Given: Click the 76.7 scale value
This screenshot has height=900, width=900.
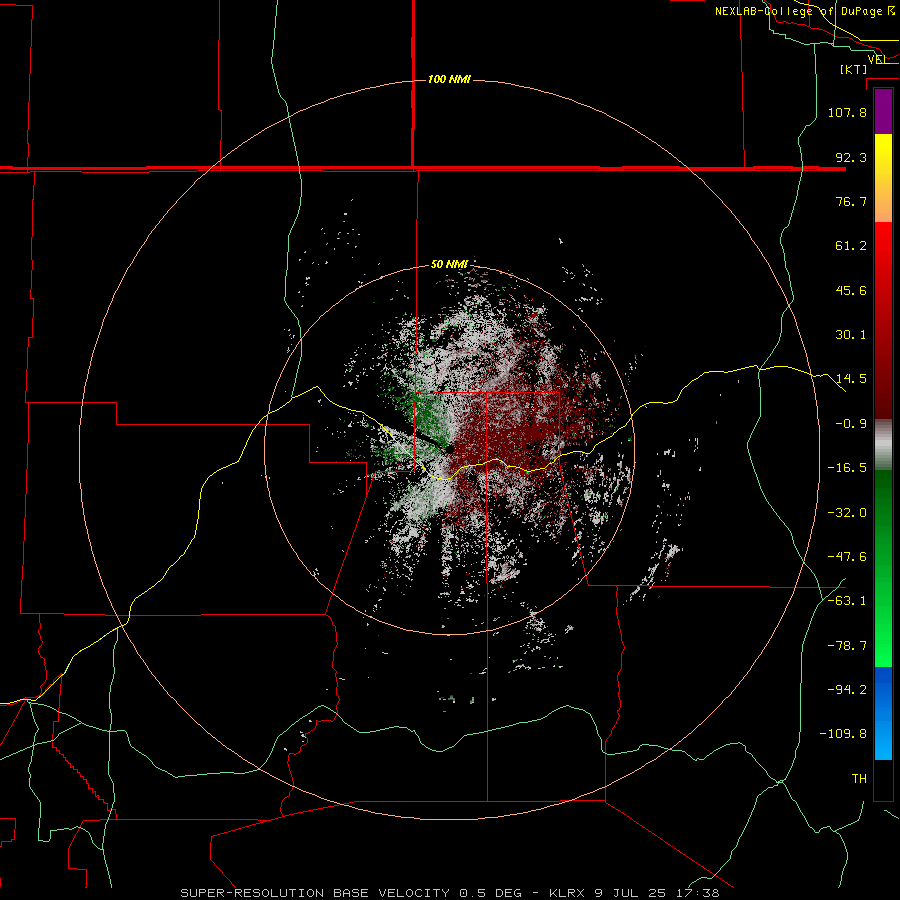Looking at the screenshot, I should coord(851,201).
